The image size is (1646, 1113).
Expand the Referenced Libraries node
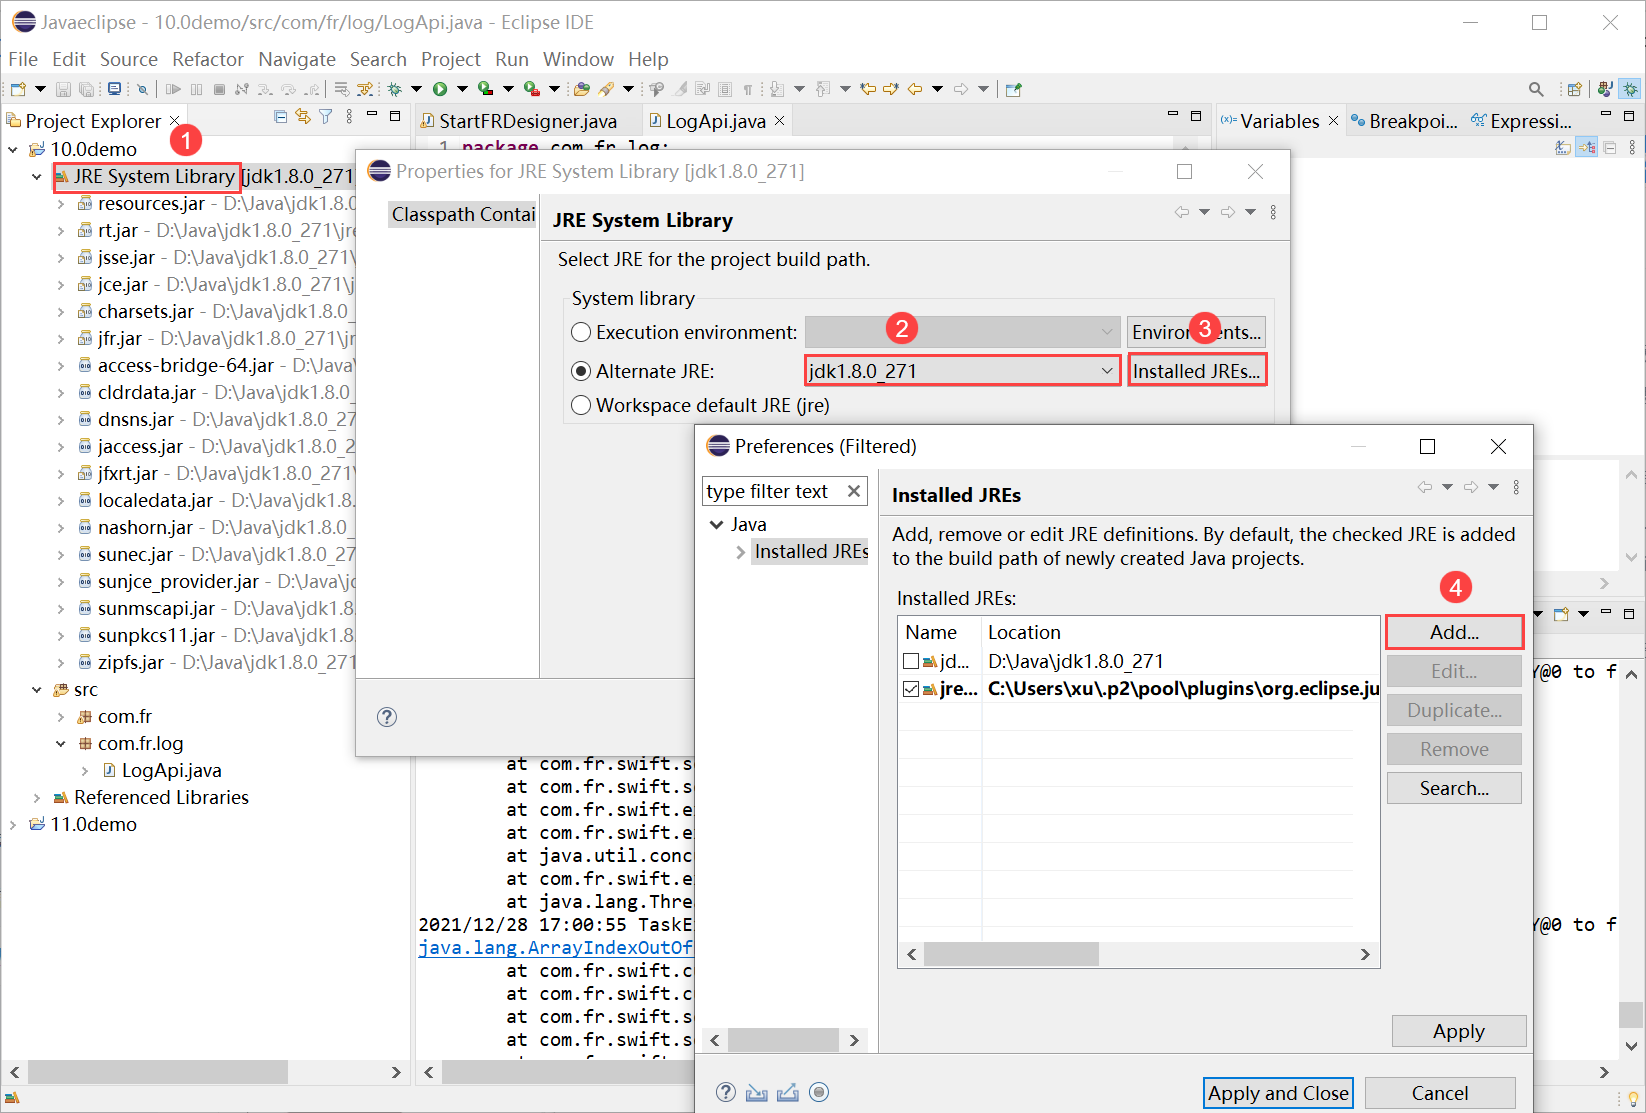(x=37, y=798)
